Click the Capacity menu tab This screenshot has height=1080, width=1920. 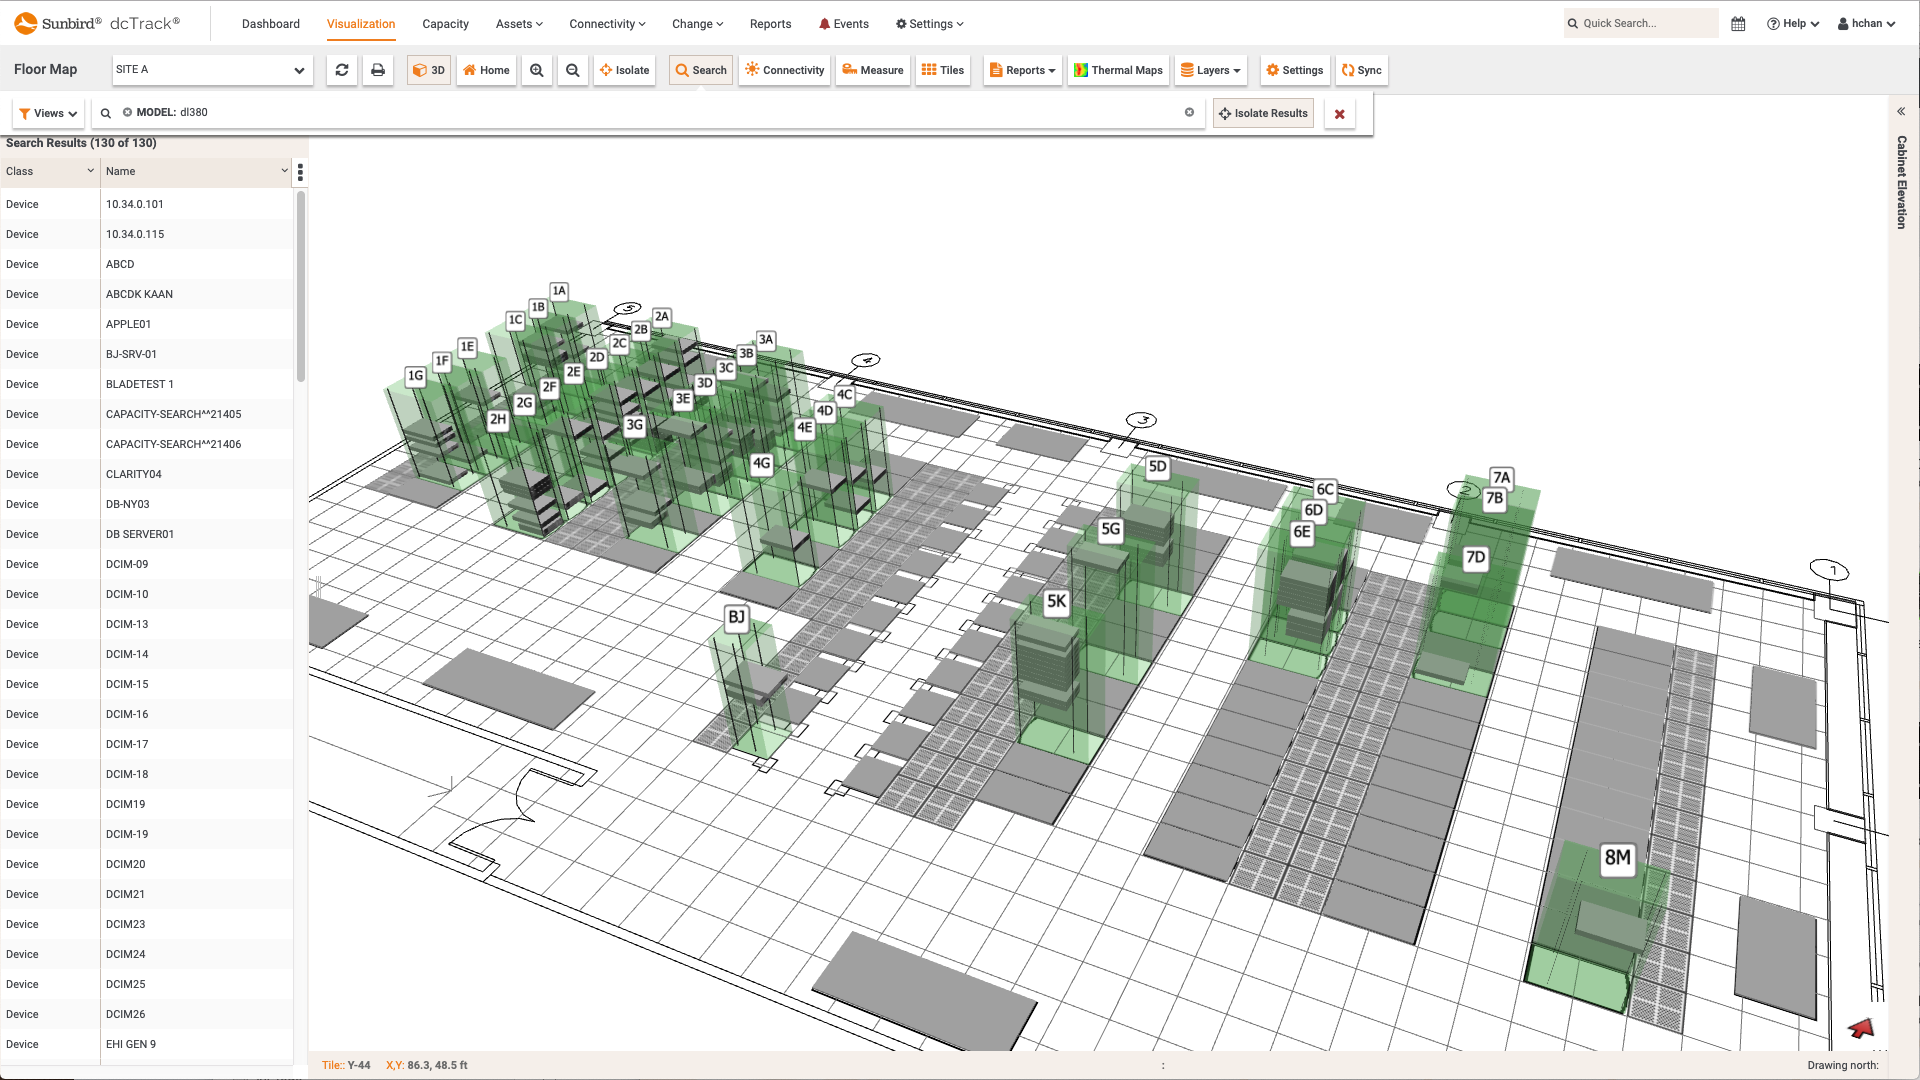pos(444,22)
